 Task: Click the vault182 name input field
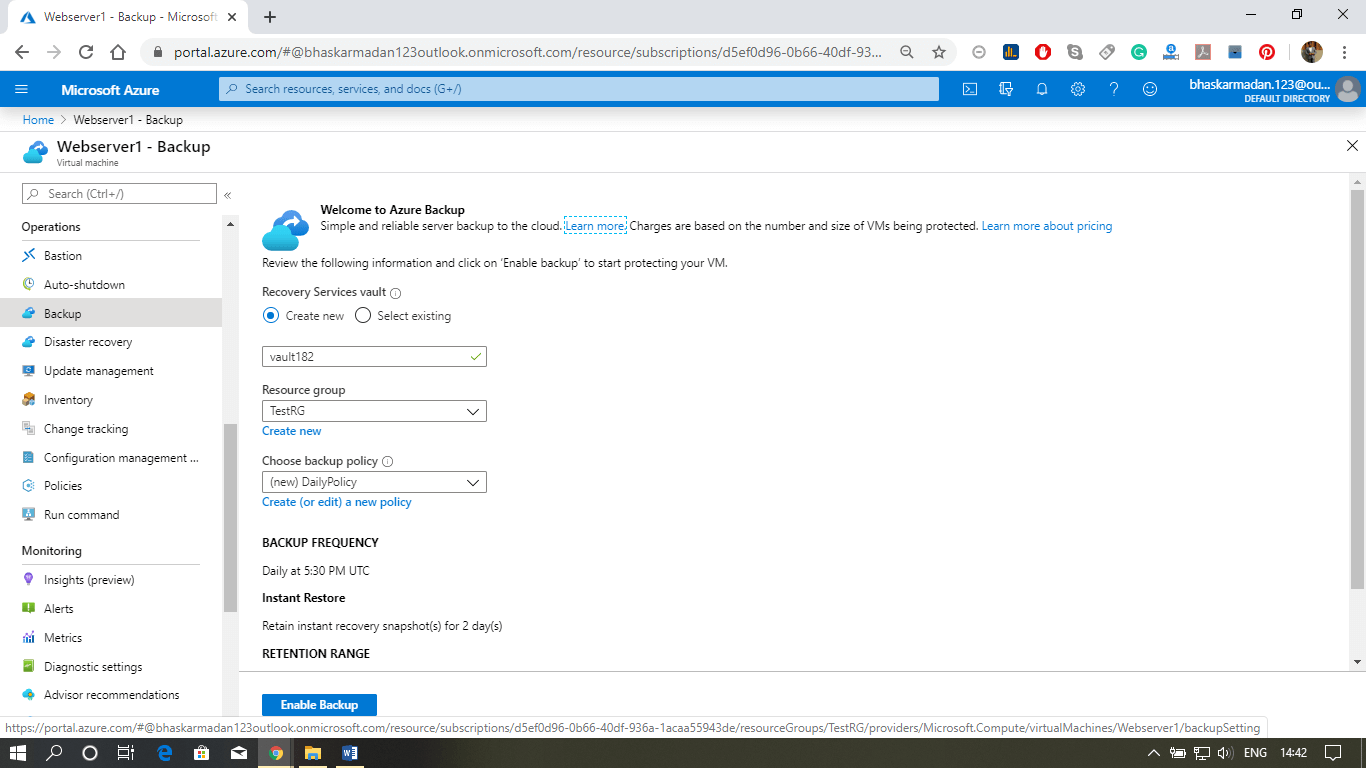[x=360, y=356]
